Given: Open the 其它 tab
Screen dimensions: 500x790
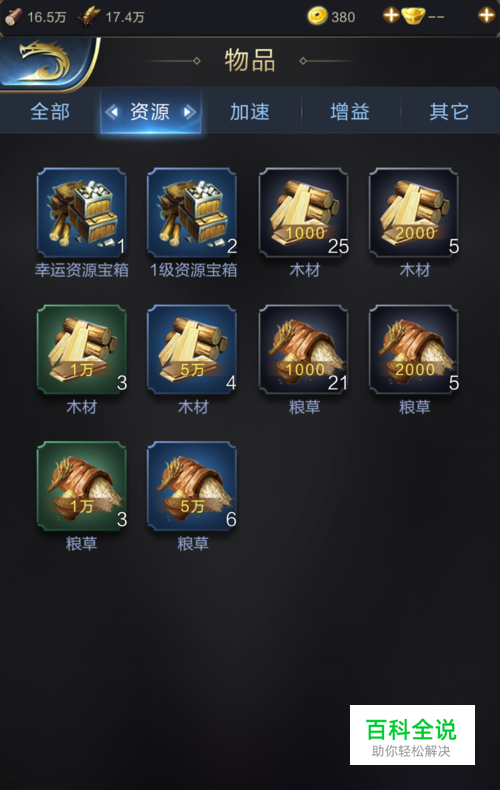Looking at the screenshot, I should click(449, 111).
